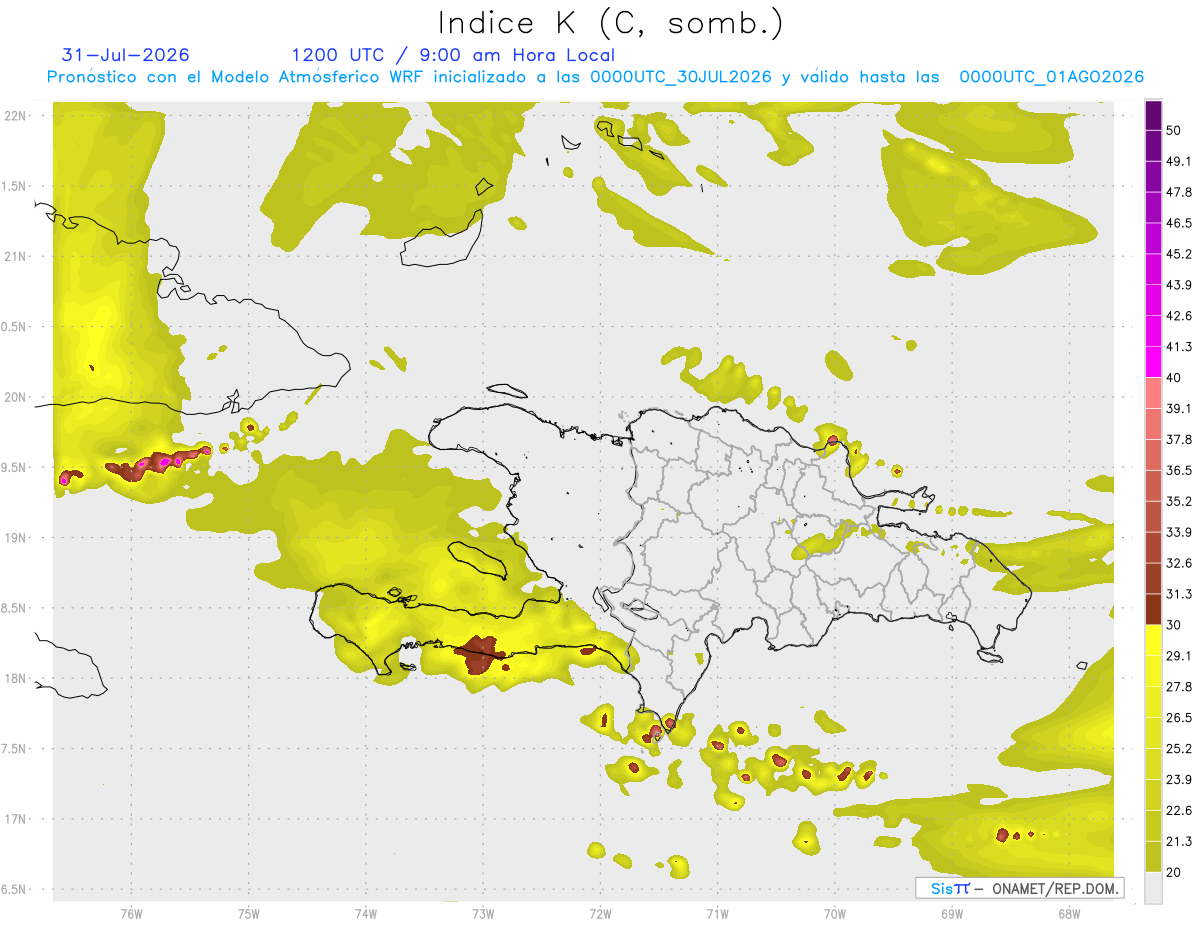1200x927 pixels.
Task: Select color scale label "47.8"
Action: click(x=1179, y=192)
